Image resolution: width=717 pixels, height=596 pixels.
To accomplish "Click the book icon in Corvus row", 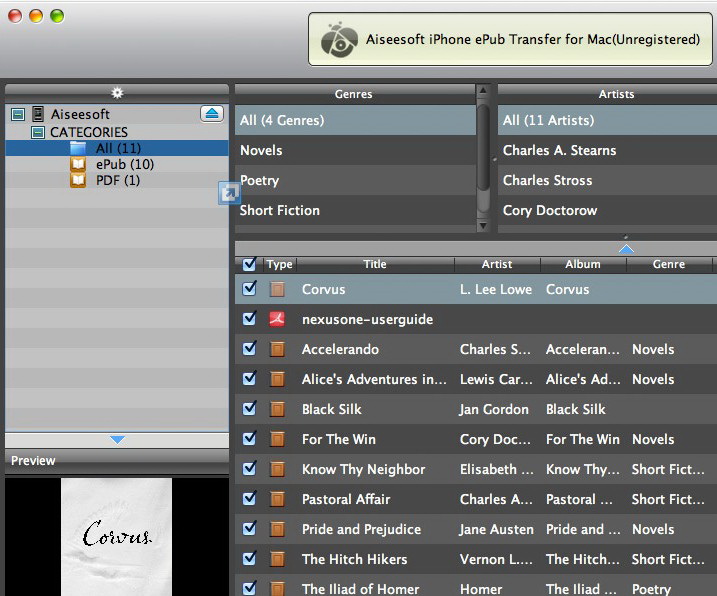I will click(x=277, y=289).
